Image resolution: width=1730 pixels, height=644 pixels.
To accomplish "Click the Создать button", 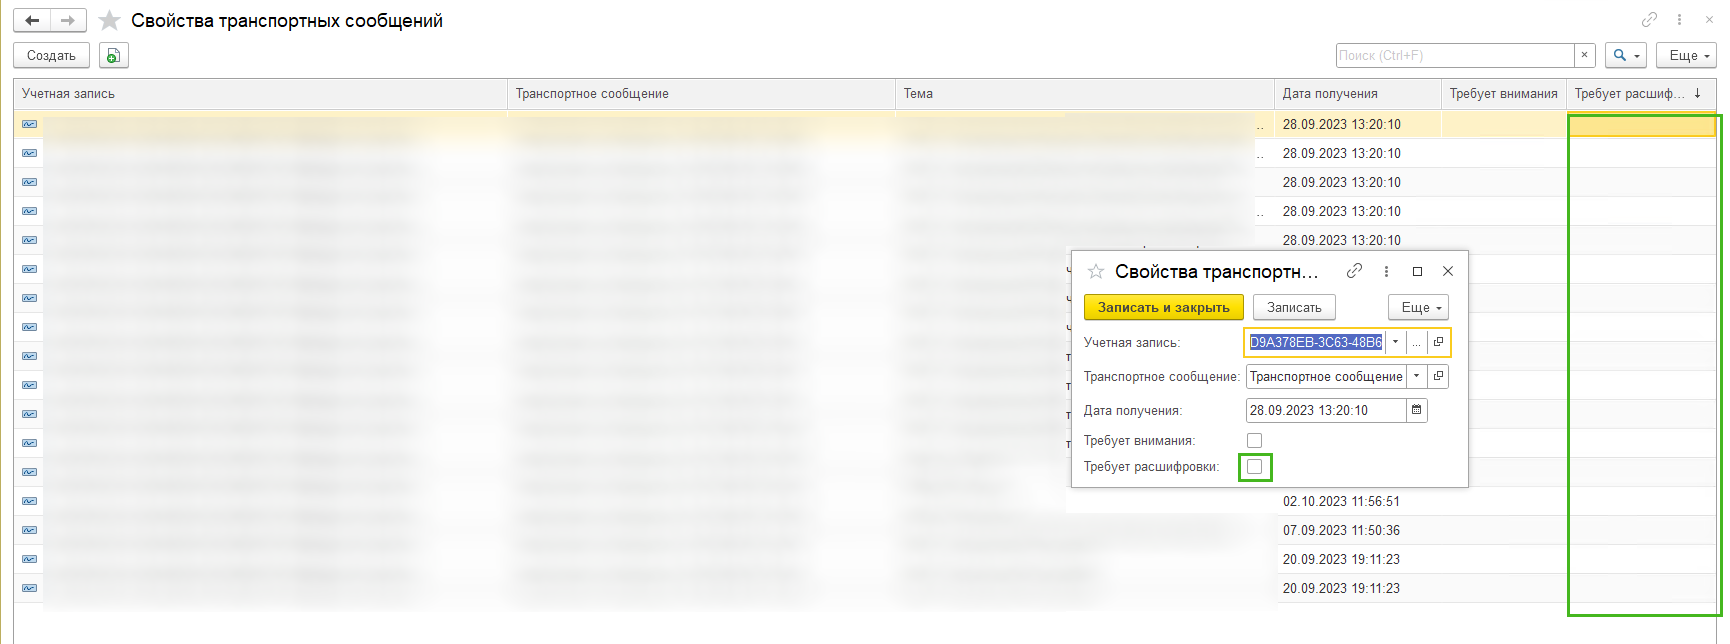I will tap(51, 56).
